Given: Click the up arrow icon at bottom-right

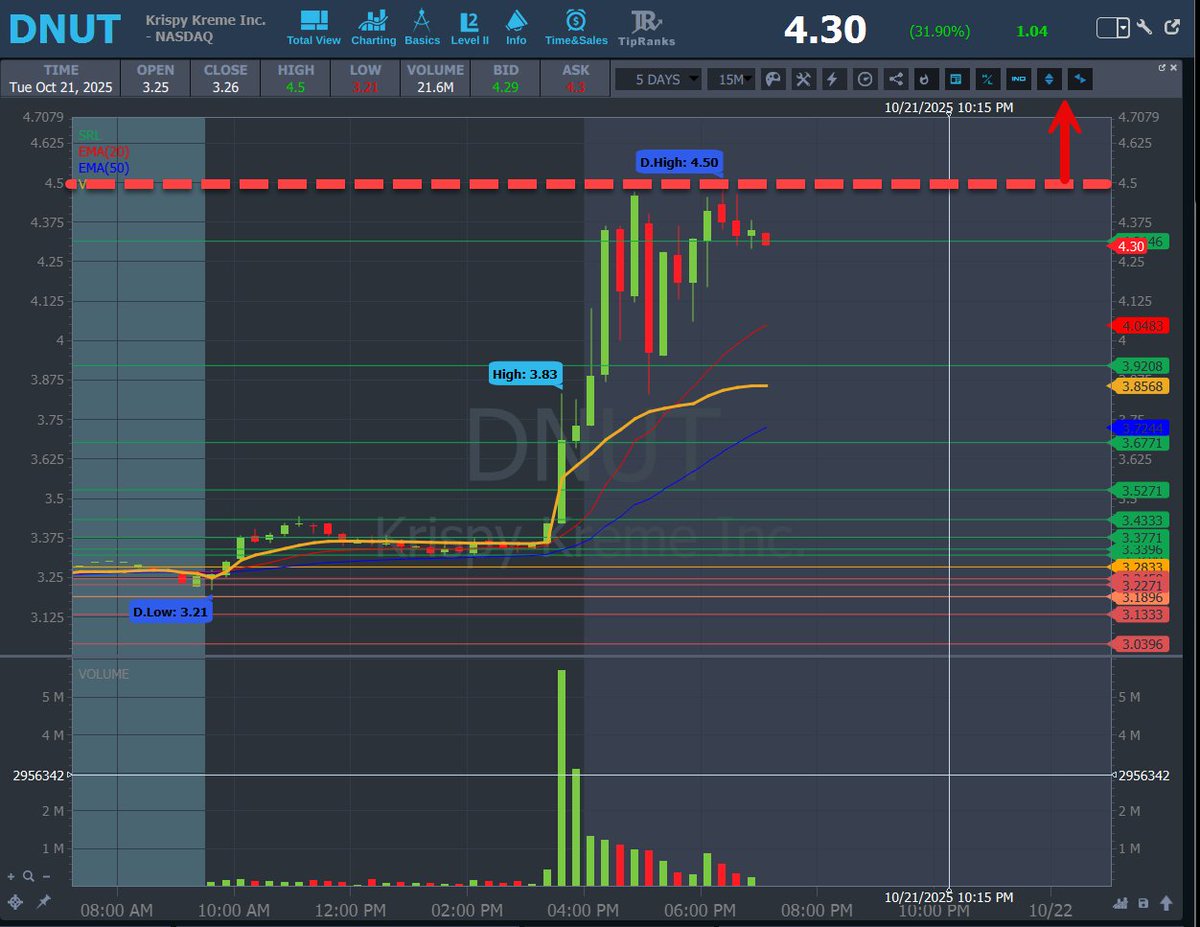Looking at the screenshot, I should pos(1167,902).
